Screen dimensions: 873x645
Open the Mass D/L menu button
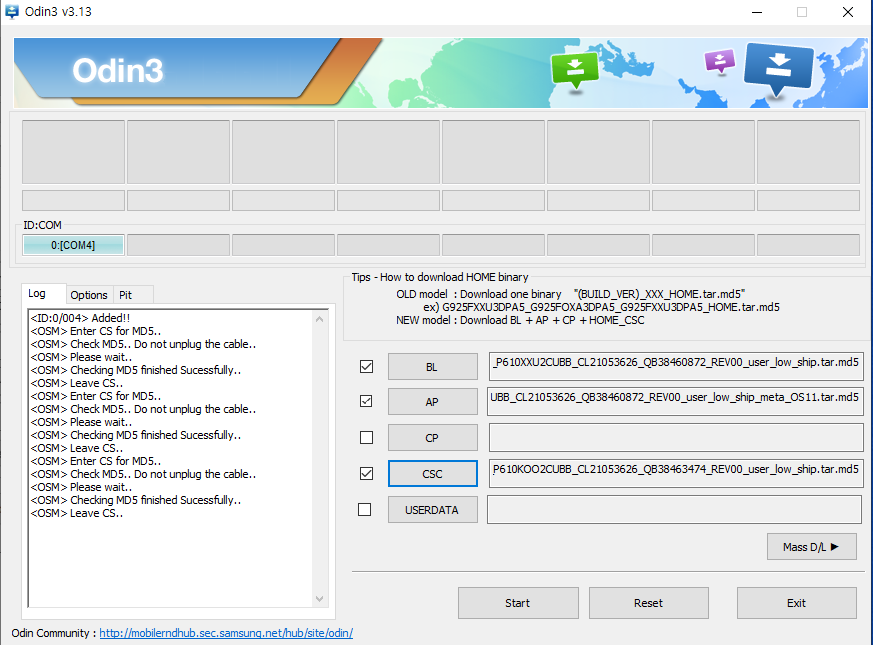(811, 547)
